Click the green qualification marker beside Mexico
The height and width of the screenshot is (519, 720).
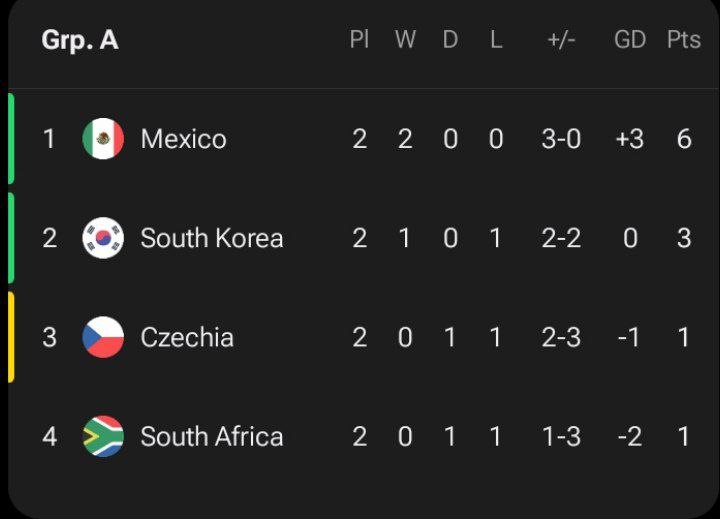tap(11, 139)
